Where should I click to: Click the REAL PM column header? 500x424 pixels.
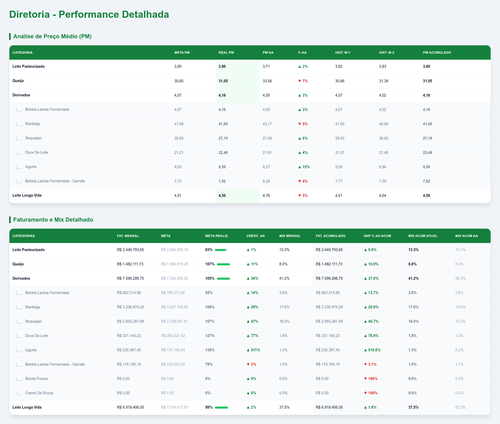coord(226,53)
